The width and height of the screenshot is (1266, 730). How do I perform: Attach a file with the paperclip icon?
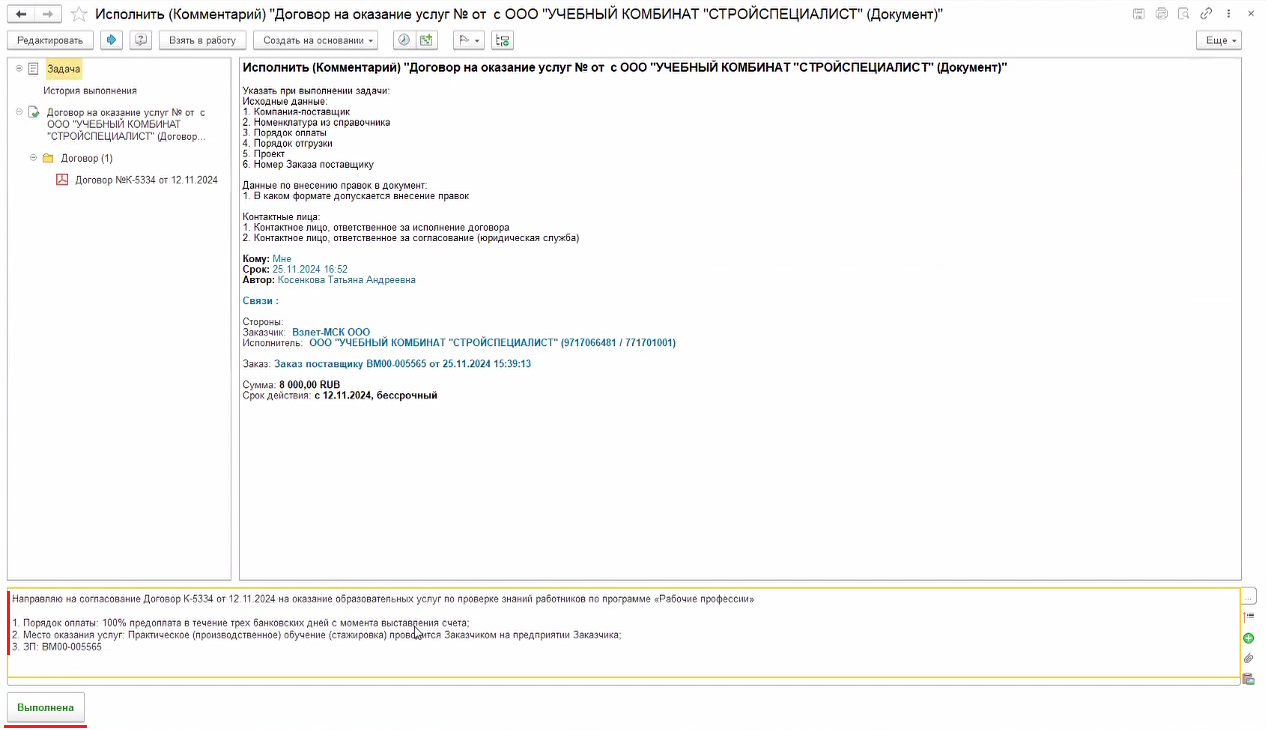click(1248, 659)
